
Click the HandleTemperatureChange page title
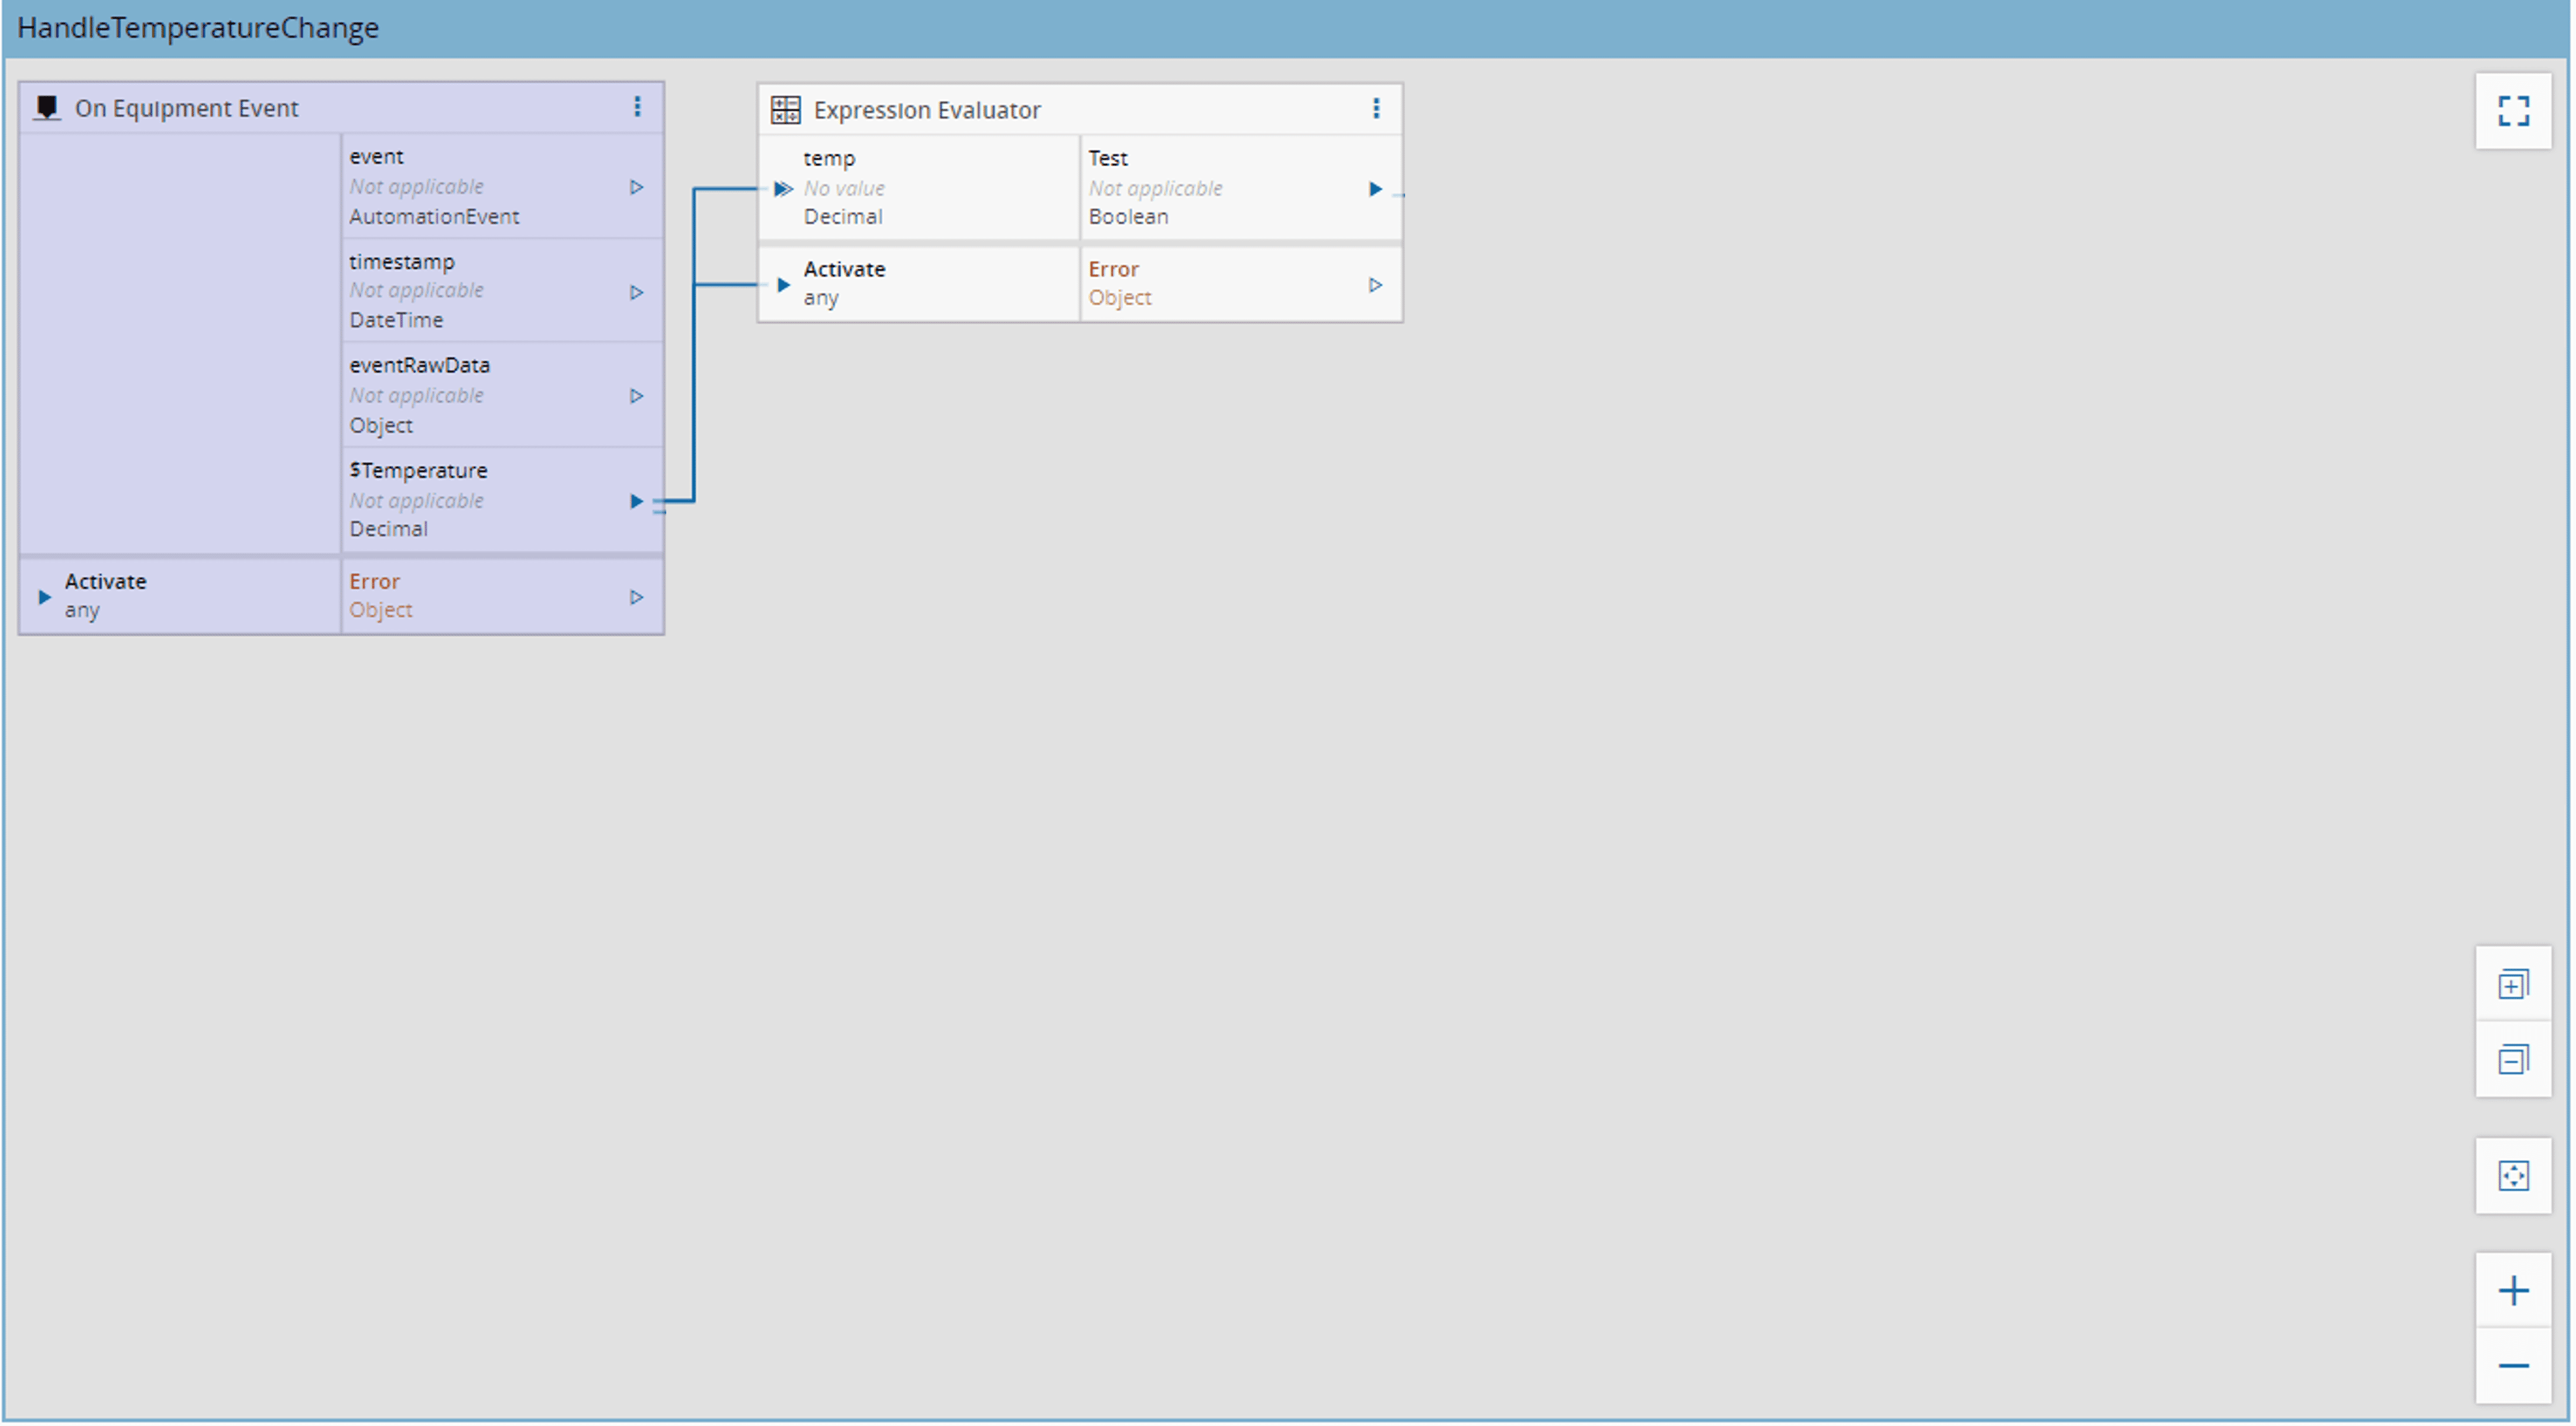198,27
